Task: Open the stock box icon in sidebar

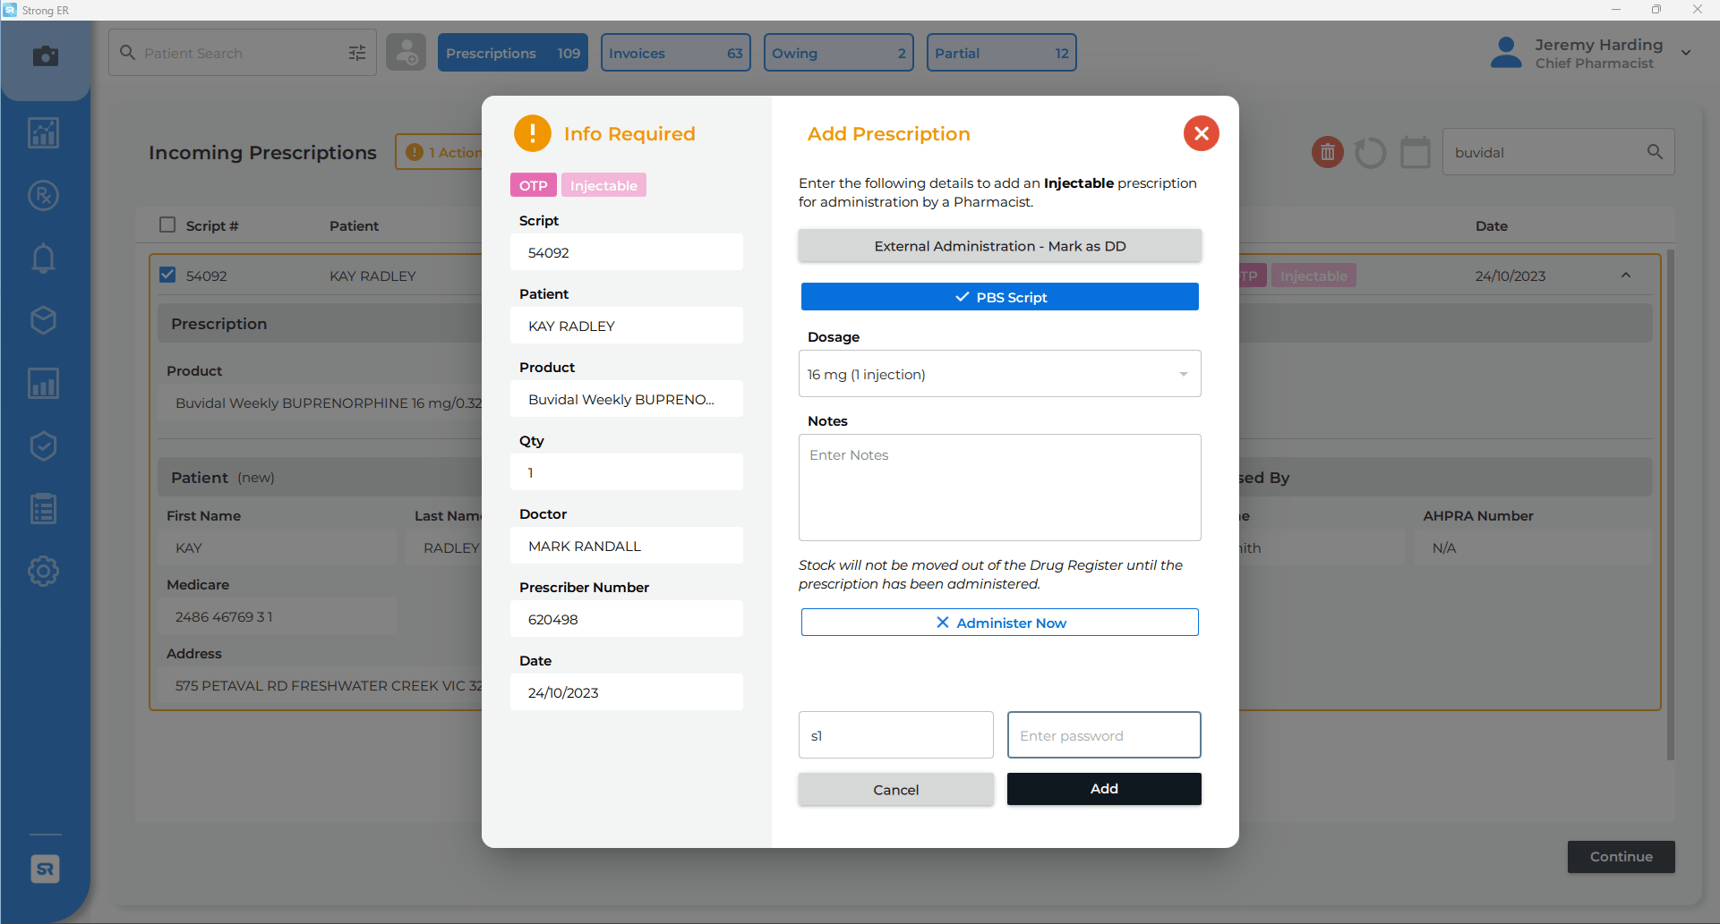Action: point(43,320)
